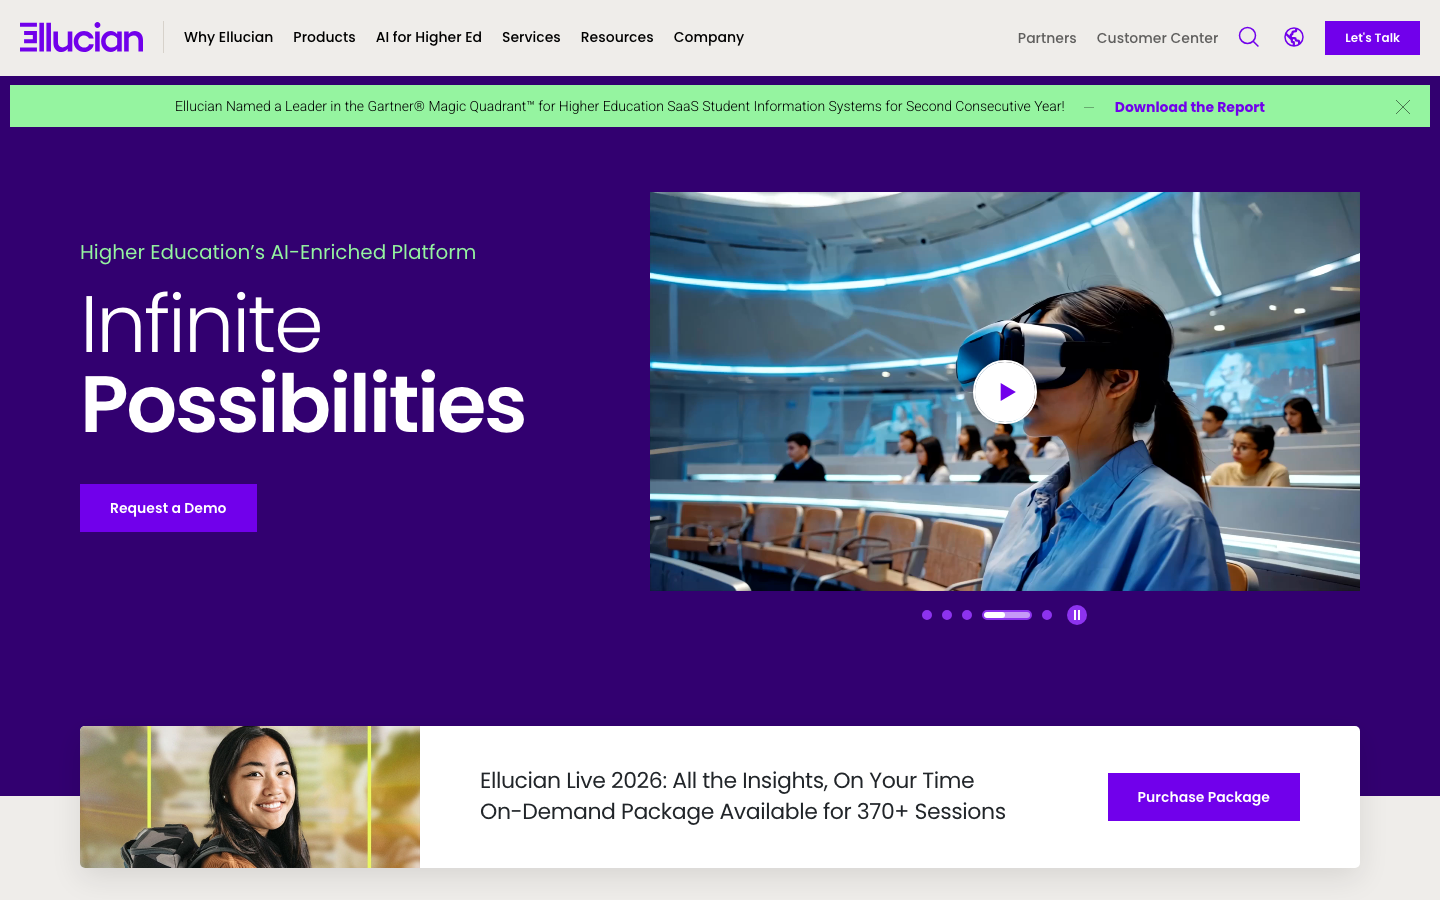This screenshot has height=900, width=1440.
Task: Click the Purchase Package button
Action: click(1203, 797)
